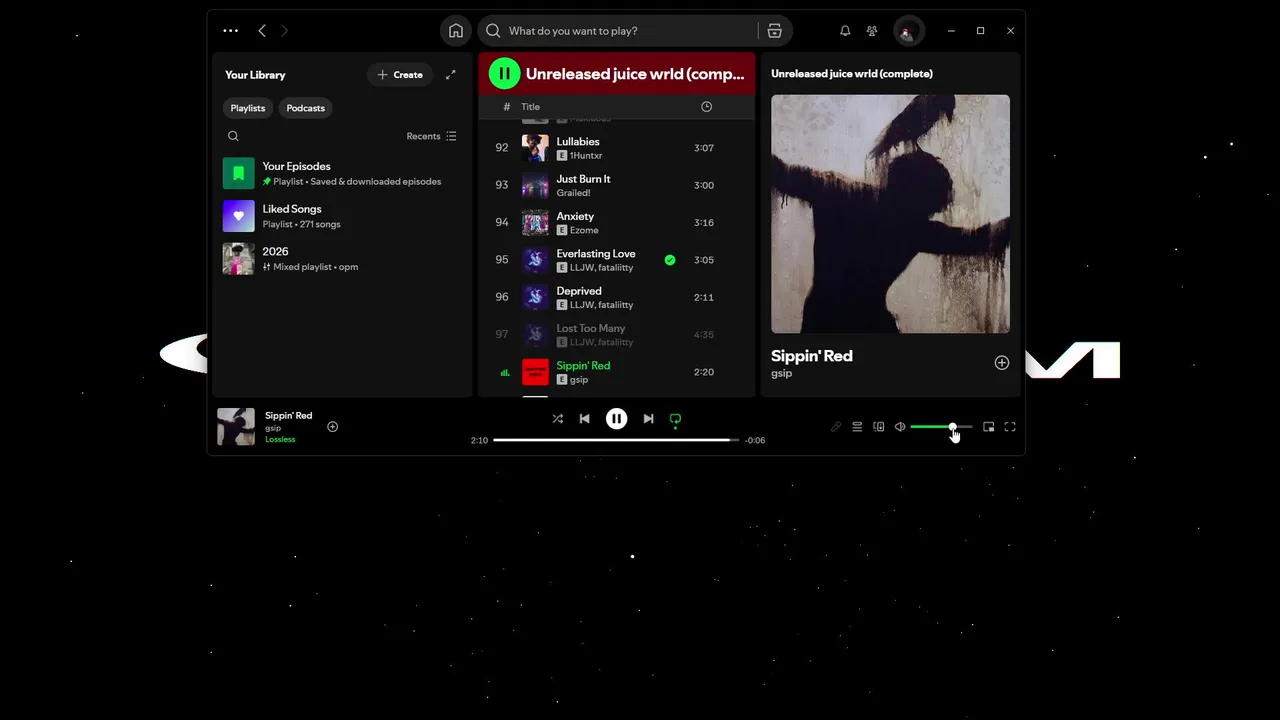Open the 2026 mixed playlist

tap(341, 259)
